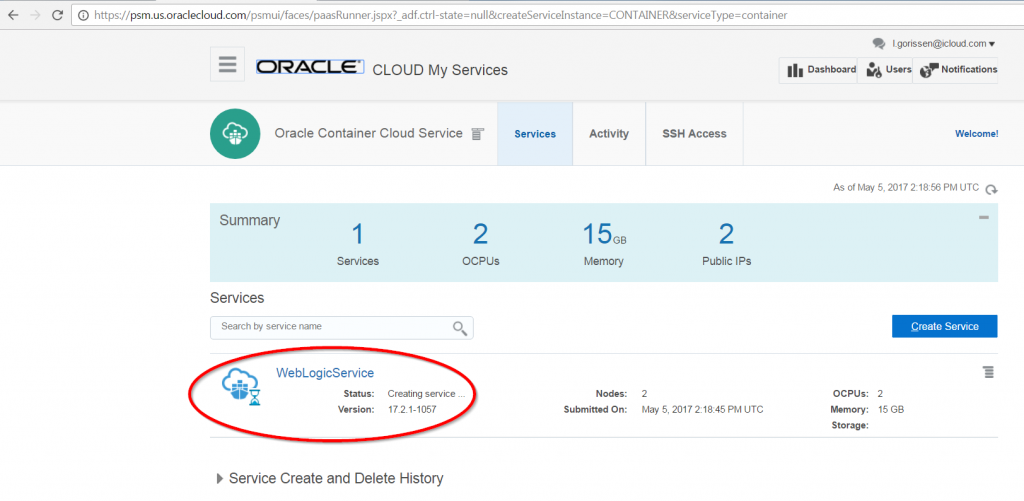Viewport: 1024px width, 501px height.
Task: Open menu icon beside Oracle Container Cloud Service
Action: click(478, 134)
